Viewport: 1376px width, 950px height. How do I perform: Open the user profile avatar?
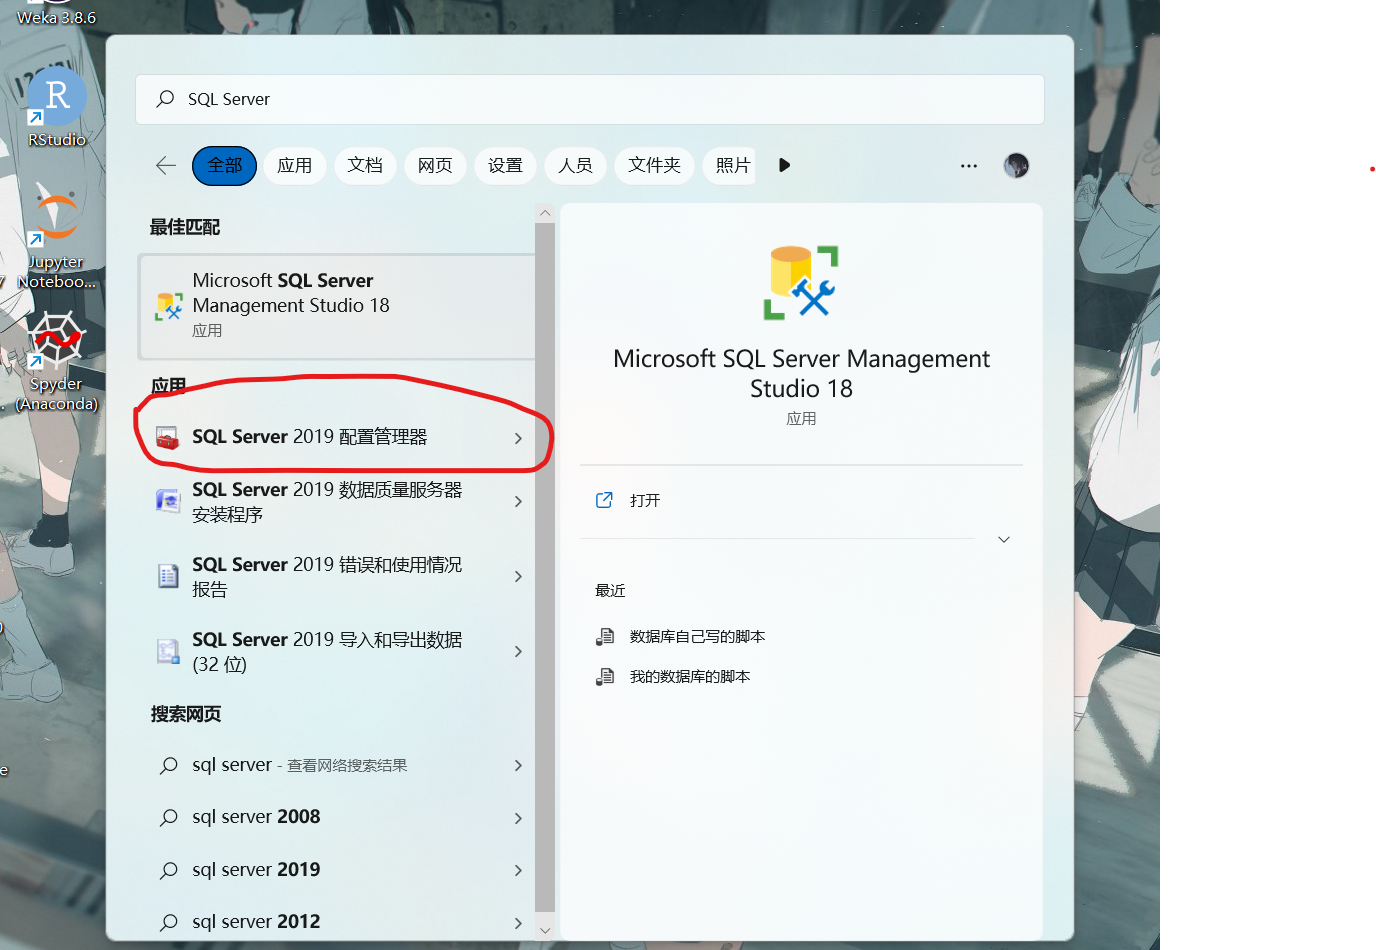click(x=1016, y=165)
